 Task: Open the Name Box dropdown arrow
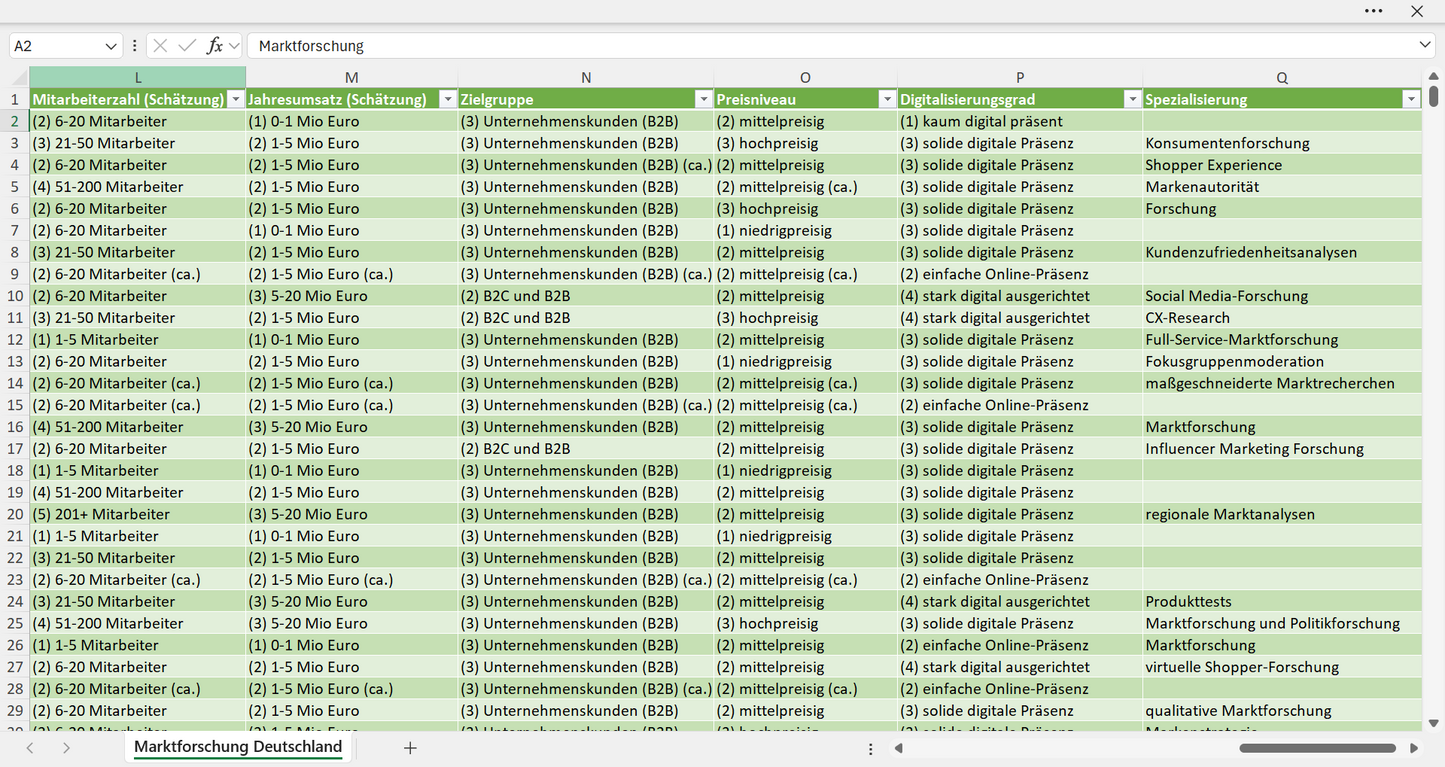110,46
